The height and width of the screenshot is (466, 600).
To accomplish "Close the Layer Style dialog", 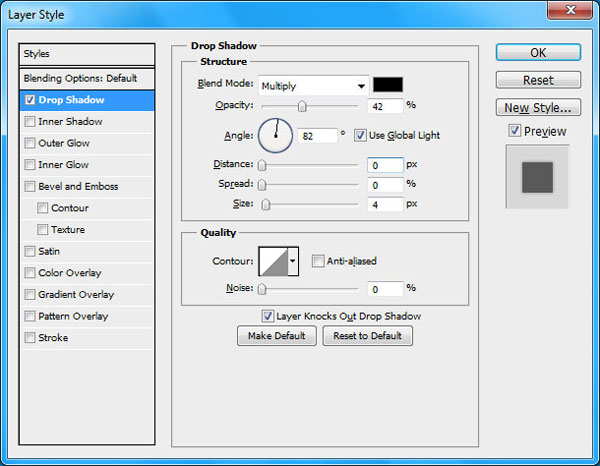I will (570, 10).
